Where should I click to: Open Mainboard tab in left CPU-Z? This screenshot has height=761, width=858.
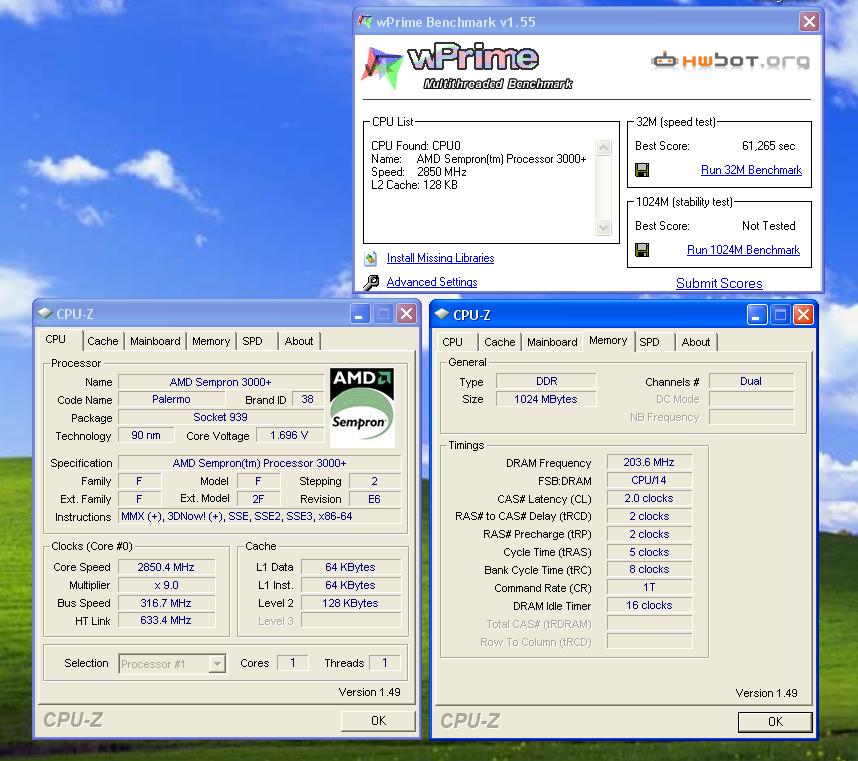[155, 341]
